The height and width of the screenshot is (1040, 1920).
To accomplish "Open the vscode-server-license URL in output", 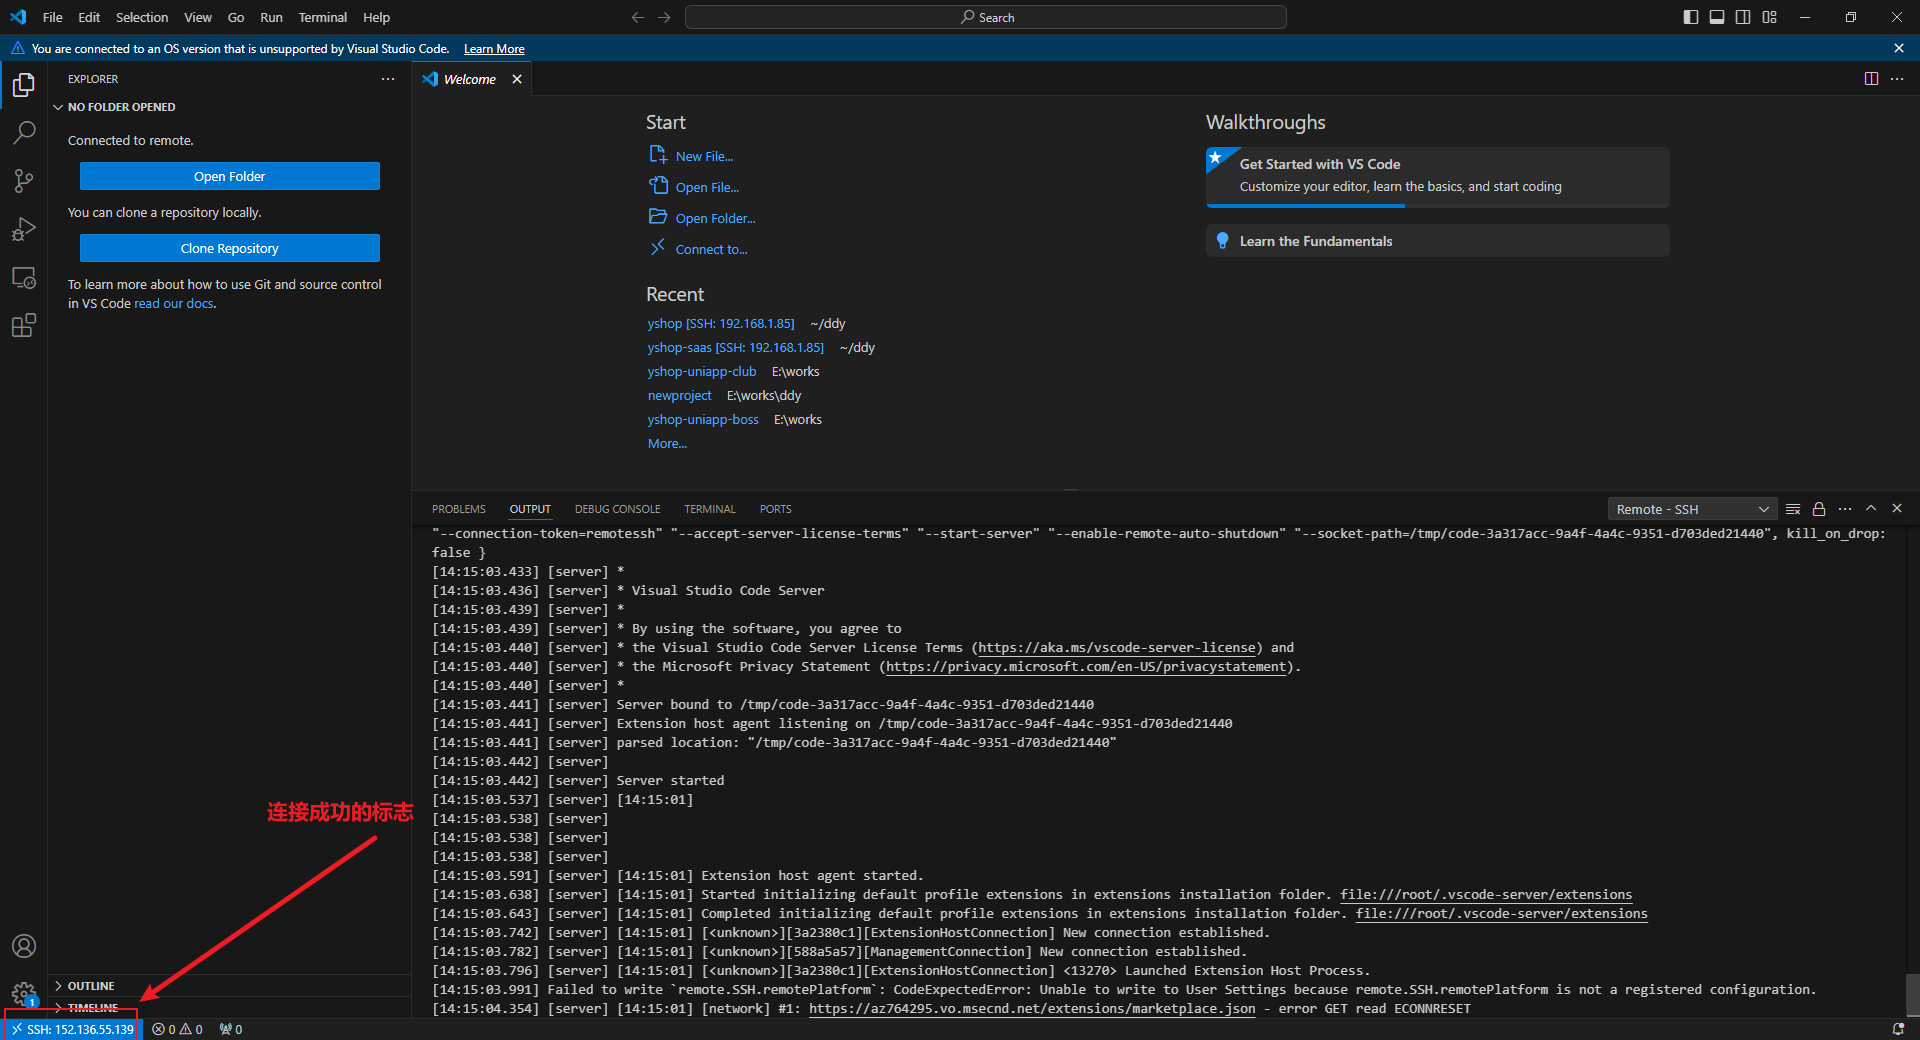I will coord(1117,648).
